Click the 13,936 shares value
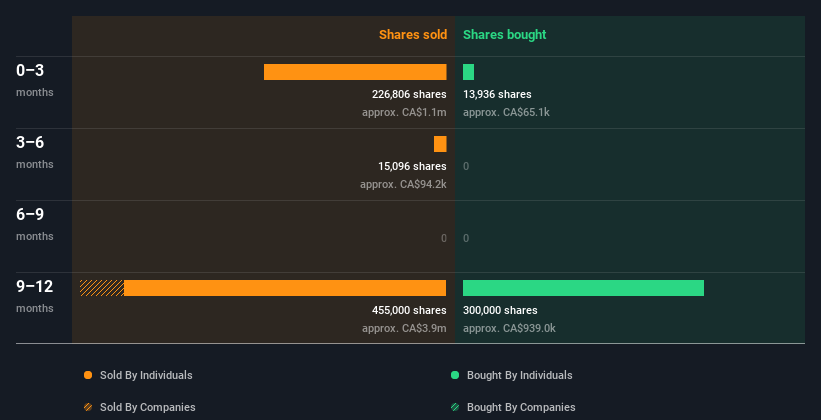 [497, 94]
